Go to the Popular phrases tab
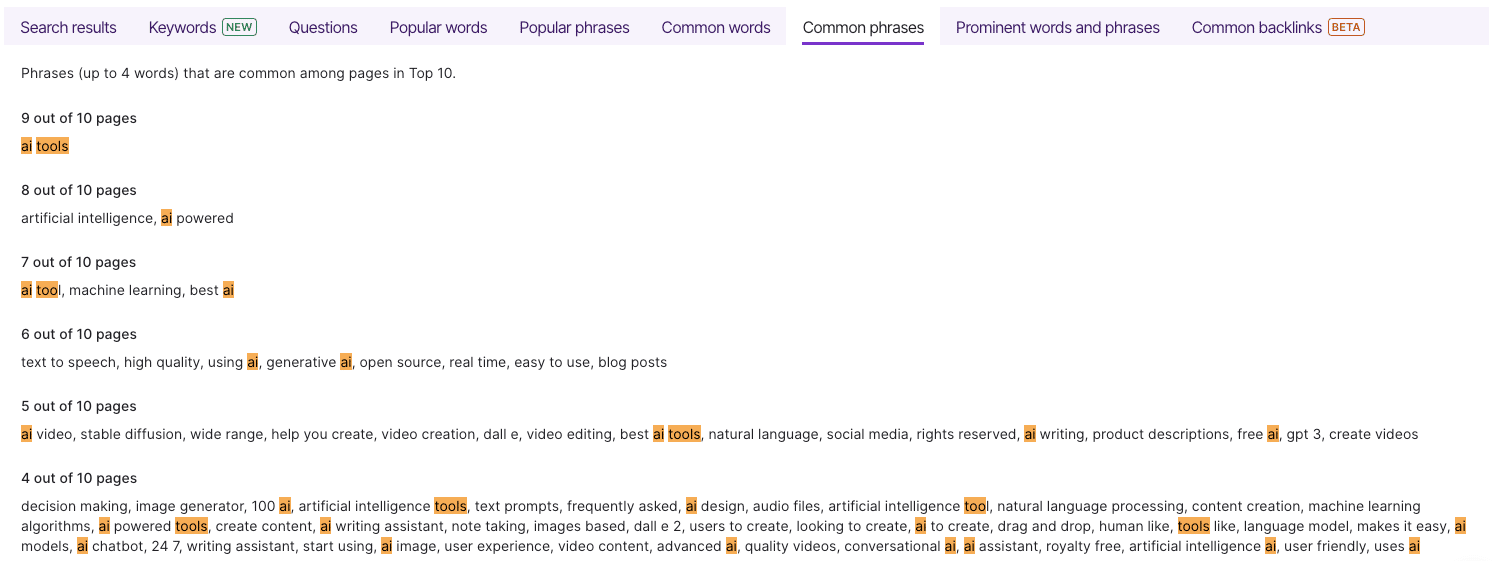Screen dimensions: 1497x561 574,27
